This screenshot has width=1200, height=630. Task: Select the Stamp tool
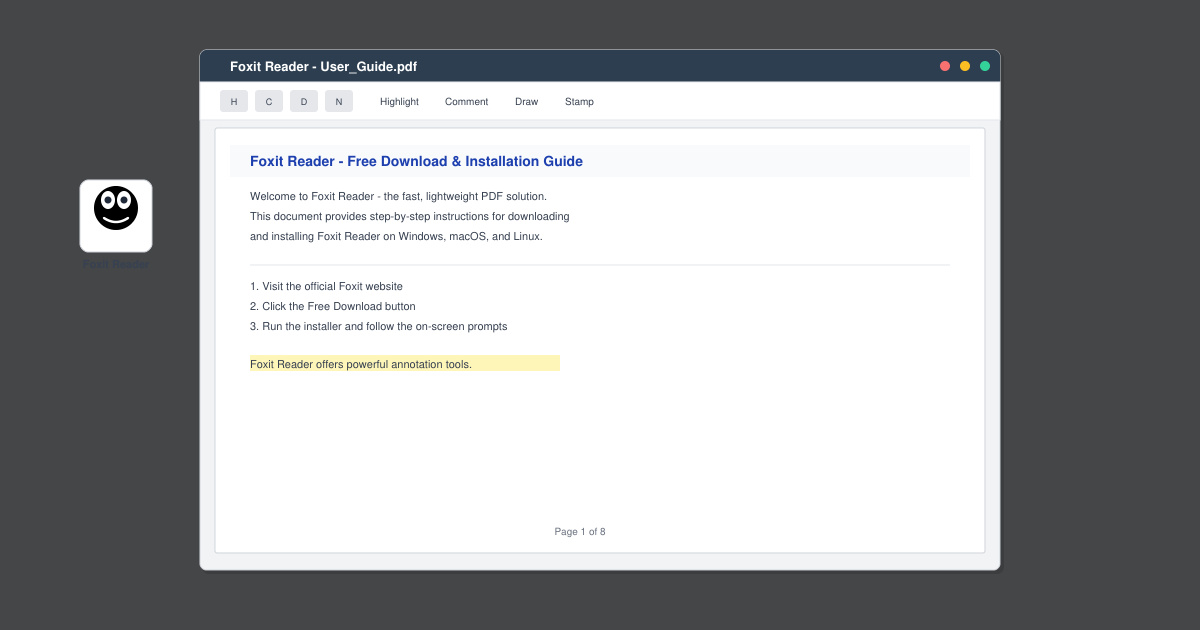coord(579,101)
